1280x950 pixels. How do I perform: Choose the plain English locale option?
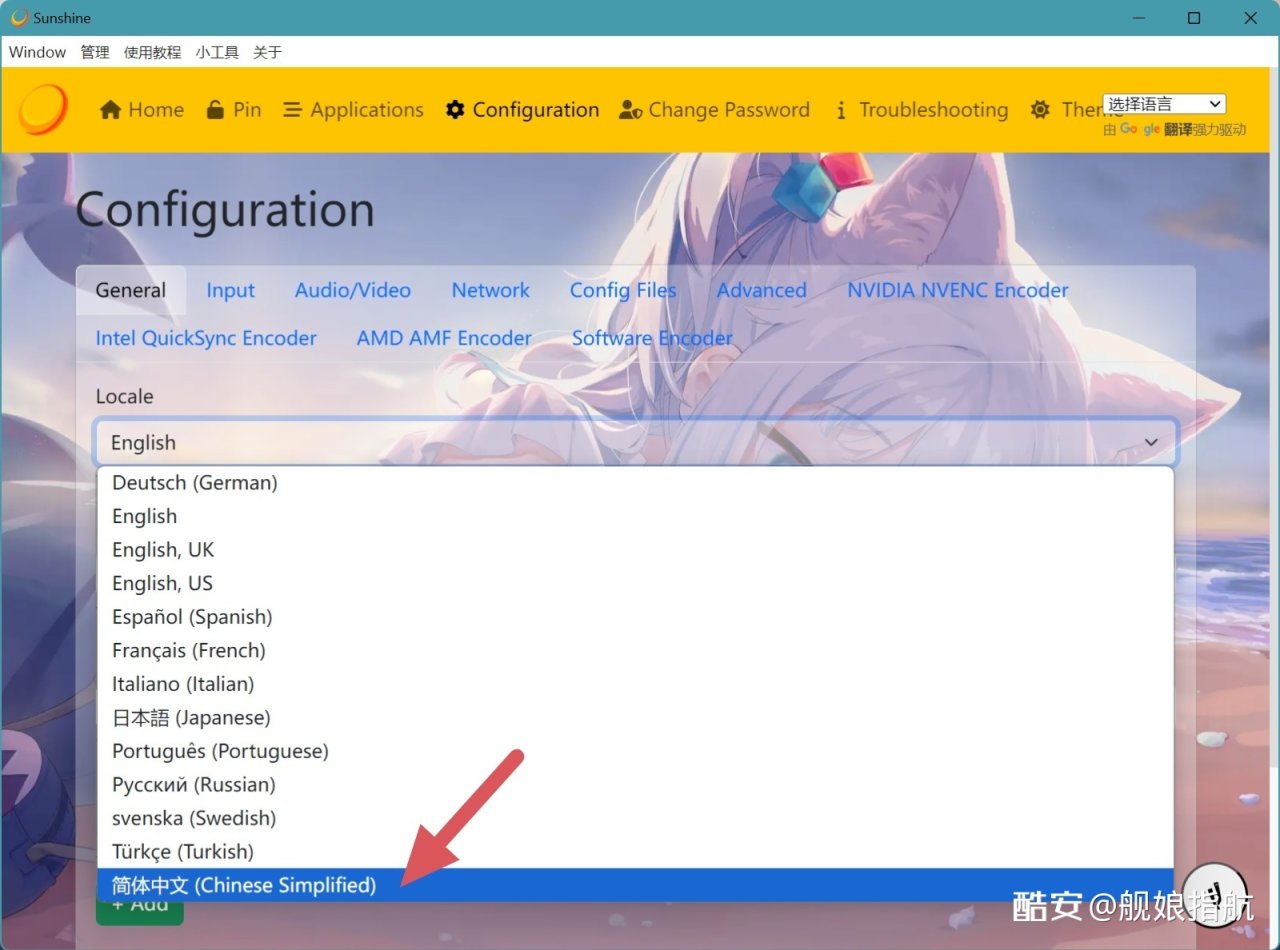pos(635,517)
